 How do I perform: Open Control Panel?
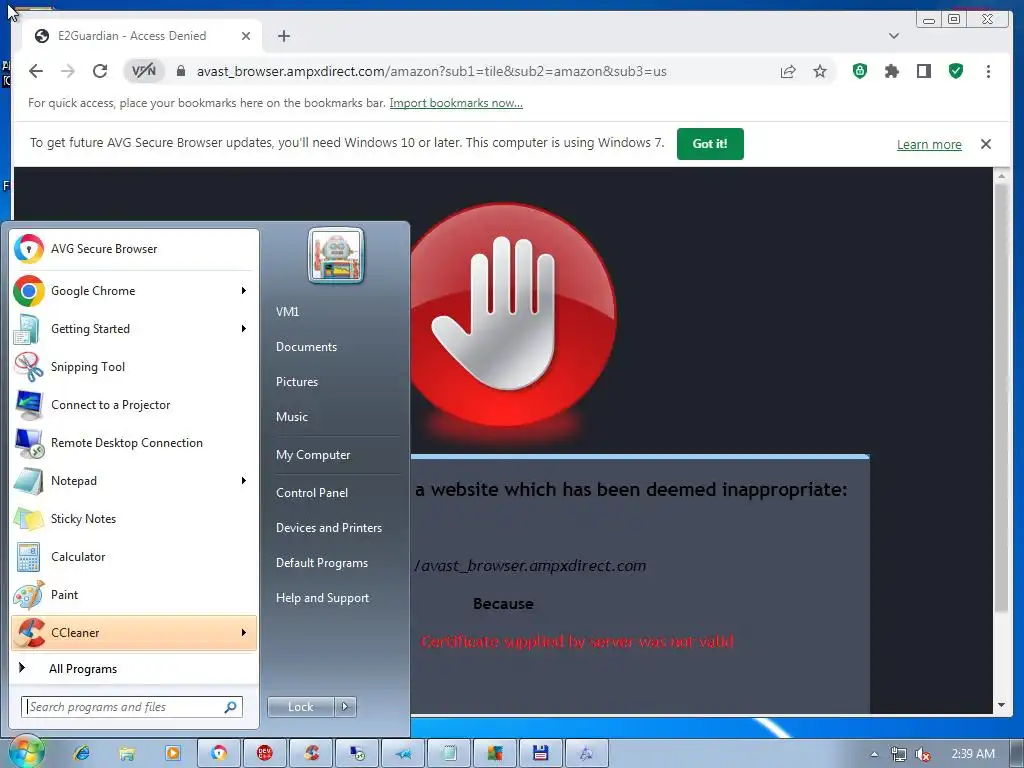(312, 492)
